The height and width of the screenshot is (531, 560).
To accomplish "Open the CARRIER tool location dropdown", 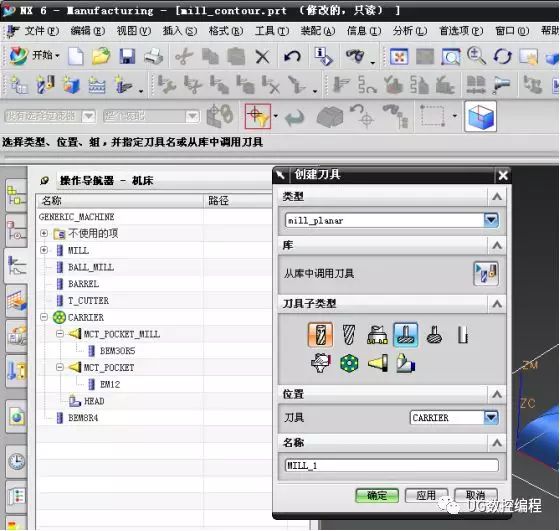I will click(491, 417).
